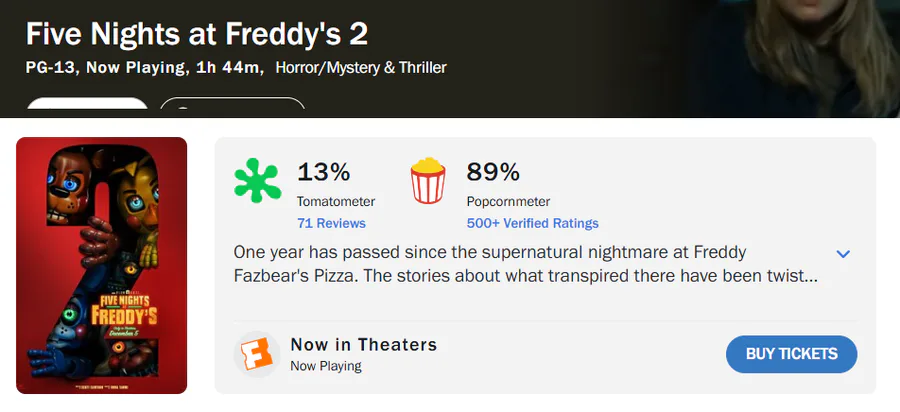Click the popcorn bucket Popcornmeter icon
This screenshot has width=900, height=412.
[x=427, y=181]
